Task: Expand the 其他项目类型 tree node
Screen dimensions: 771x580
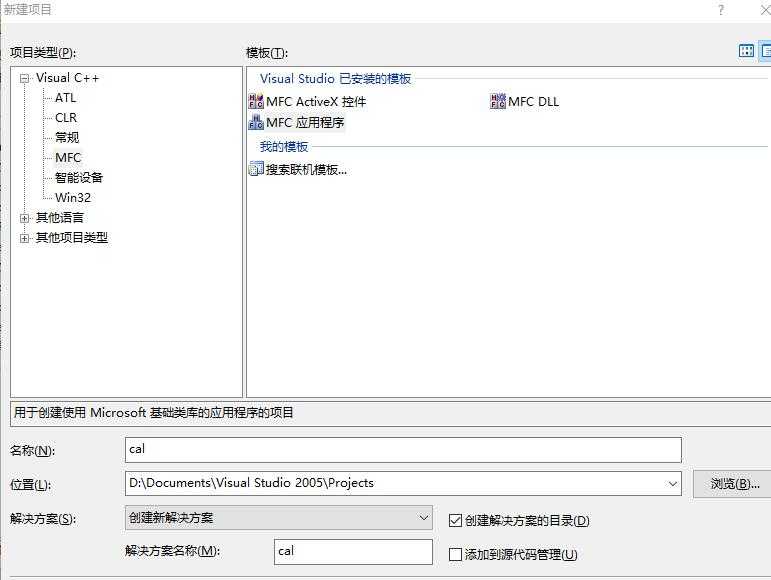Action: tap(24, 238)
